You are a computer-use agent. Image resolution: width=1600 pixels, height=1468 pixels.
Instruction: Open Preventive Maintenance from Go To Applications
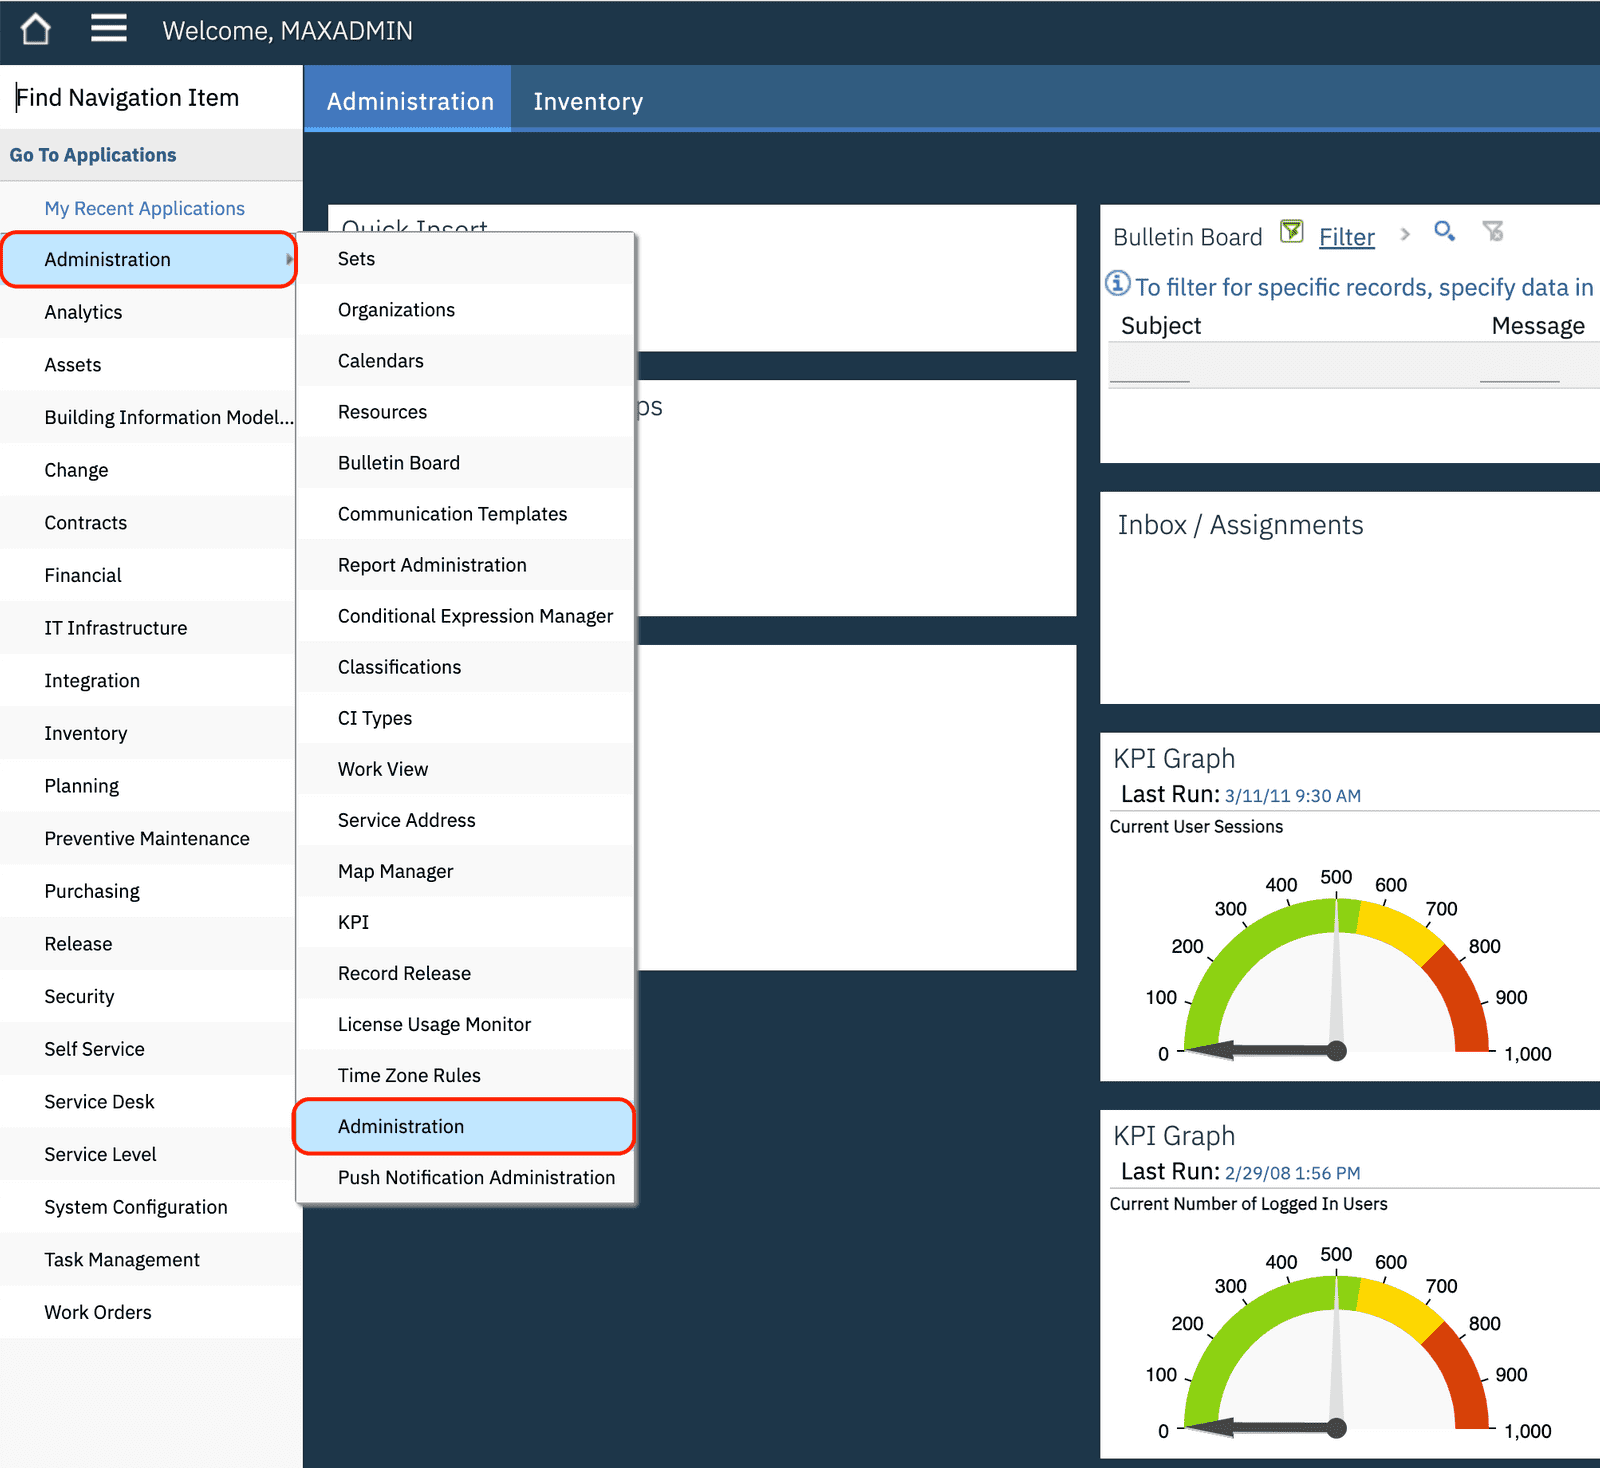click(146, 838)
